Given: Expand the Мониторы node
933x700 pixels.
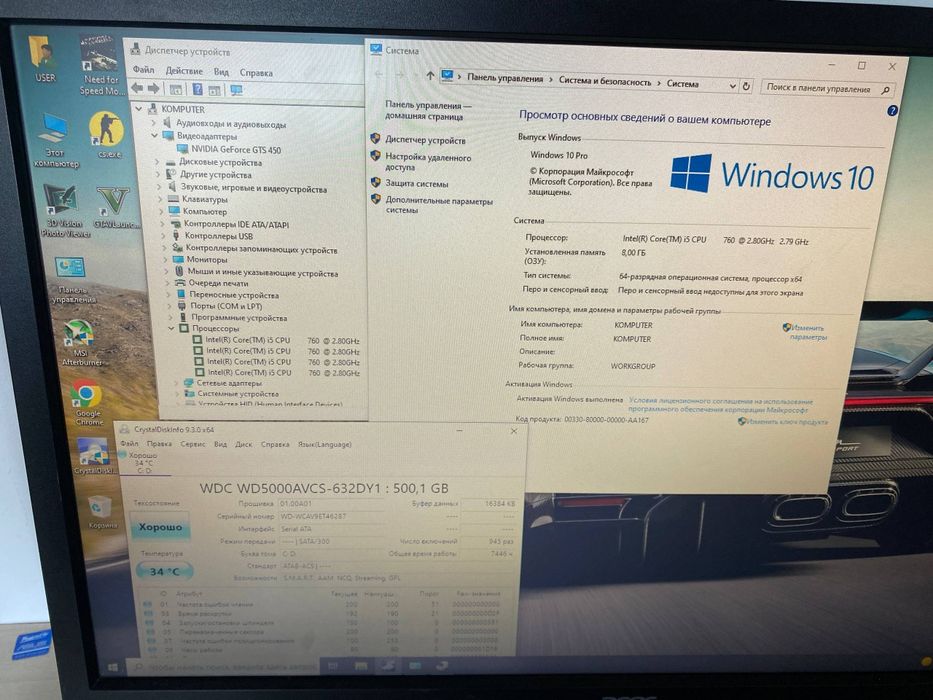Looking at the screenshot, I should [165, 260].
